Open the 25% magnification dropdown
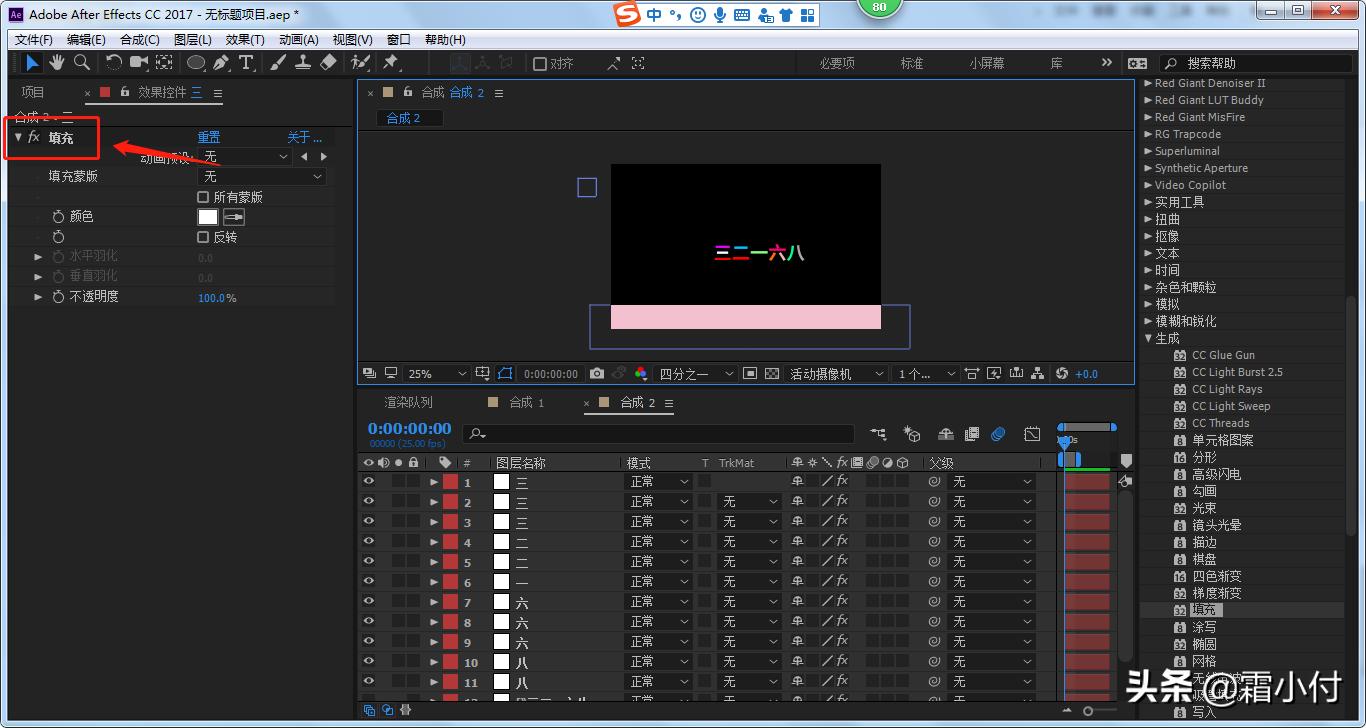 pos(437,373)
